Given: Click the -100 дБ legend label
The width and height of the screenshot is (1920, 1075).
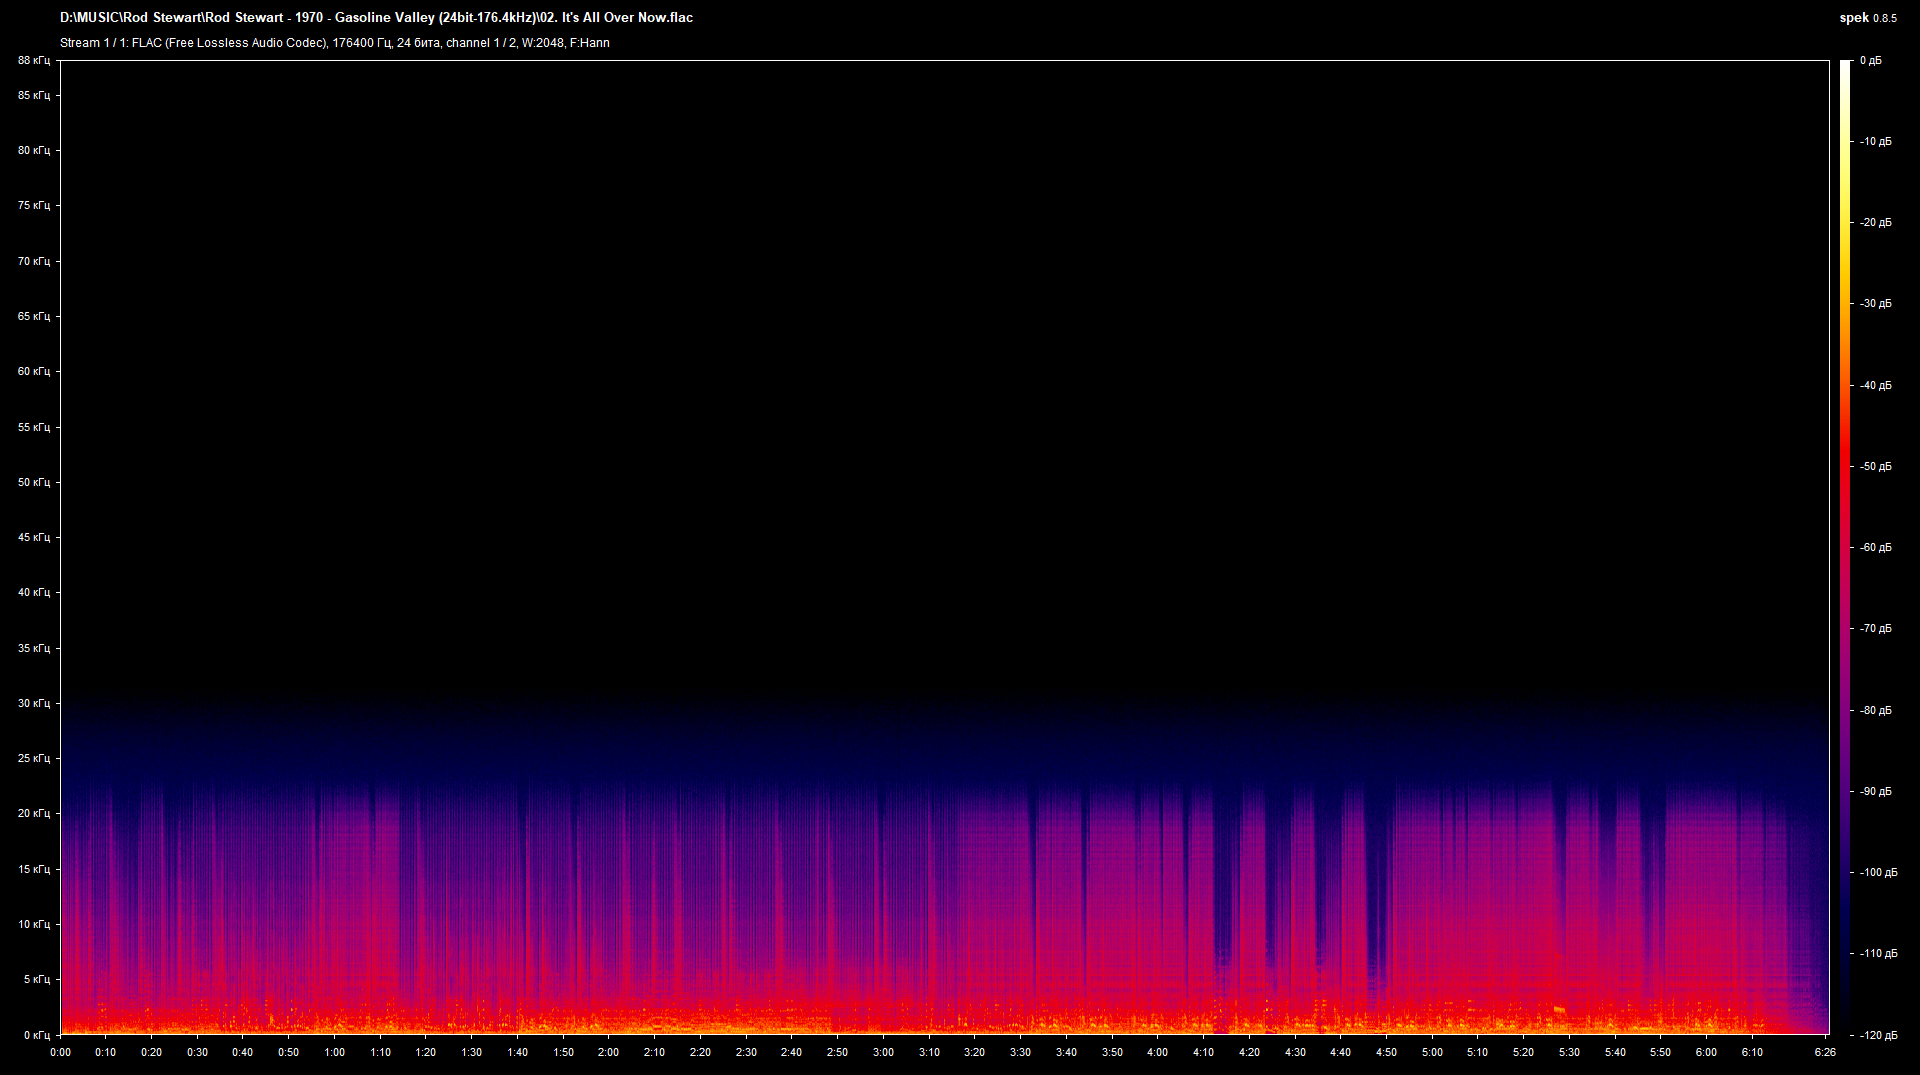Looking at the screenshot, I should pos(1878,872).
